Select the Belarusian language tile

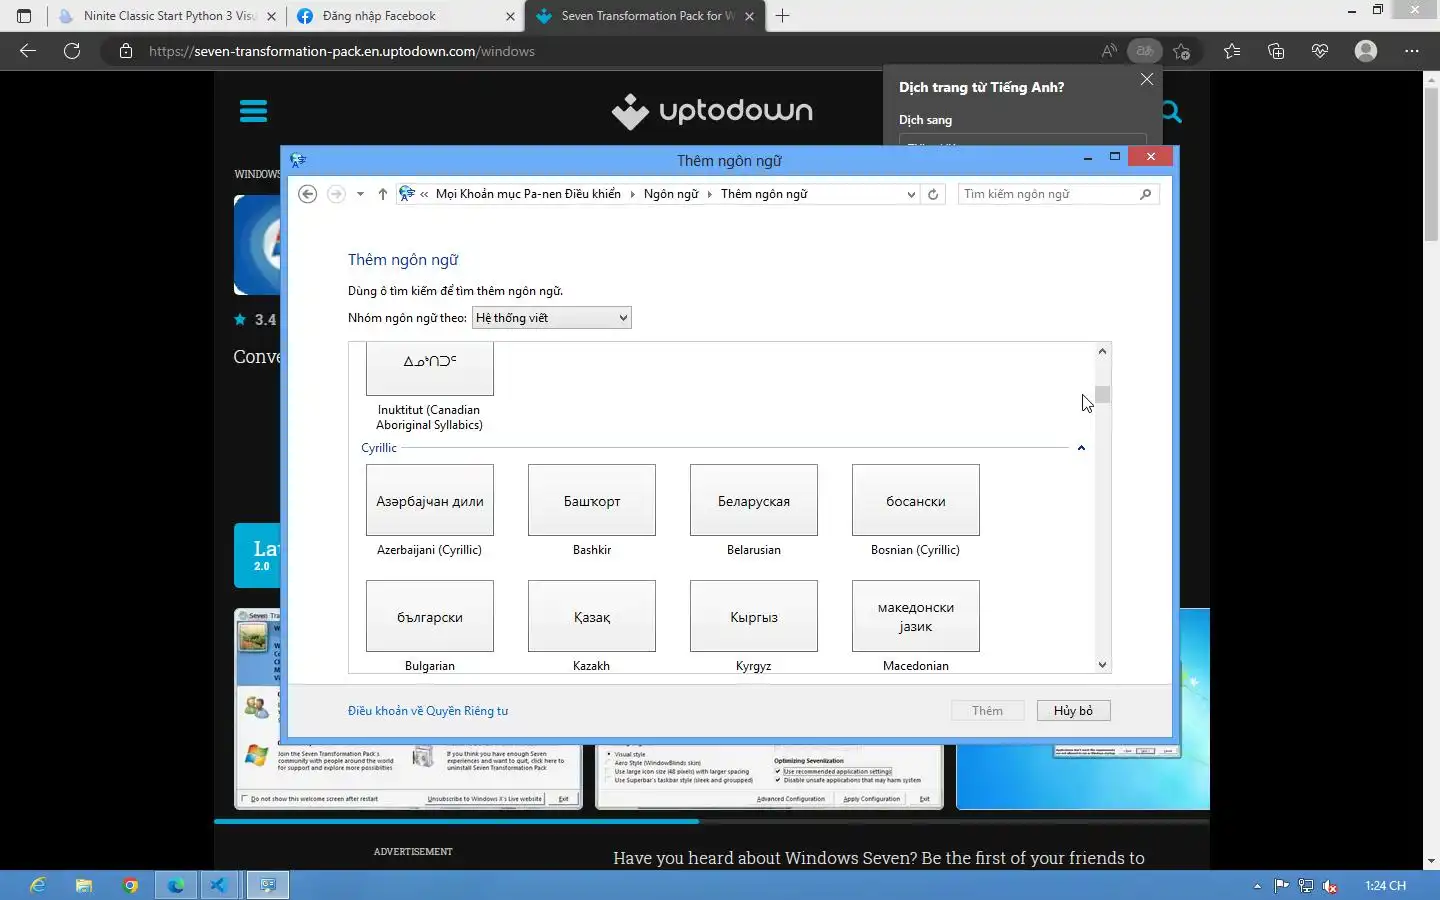[x=754, y=510]
